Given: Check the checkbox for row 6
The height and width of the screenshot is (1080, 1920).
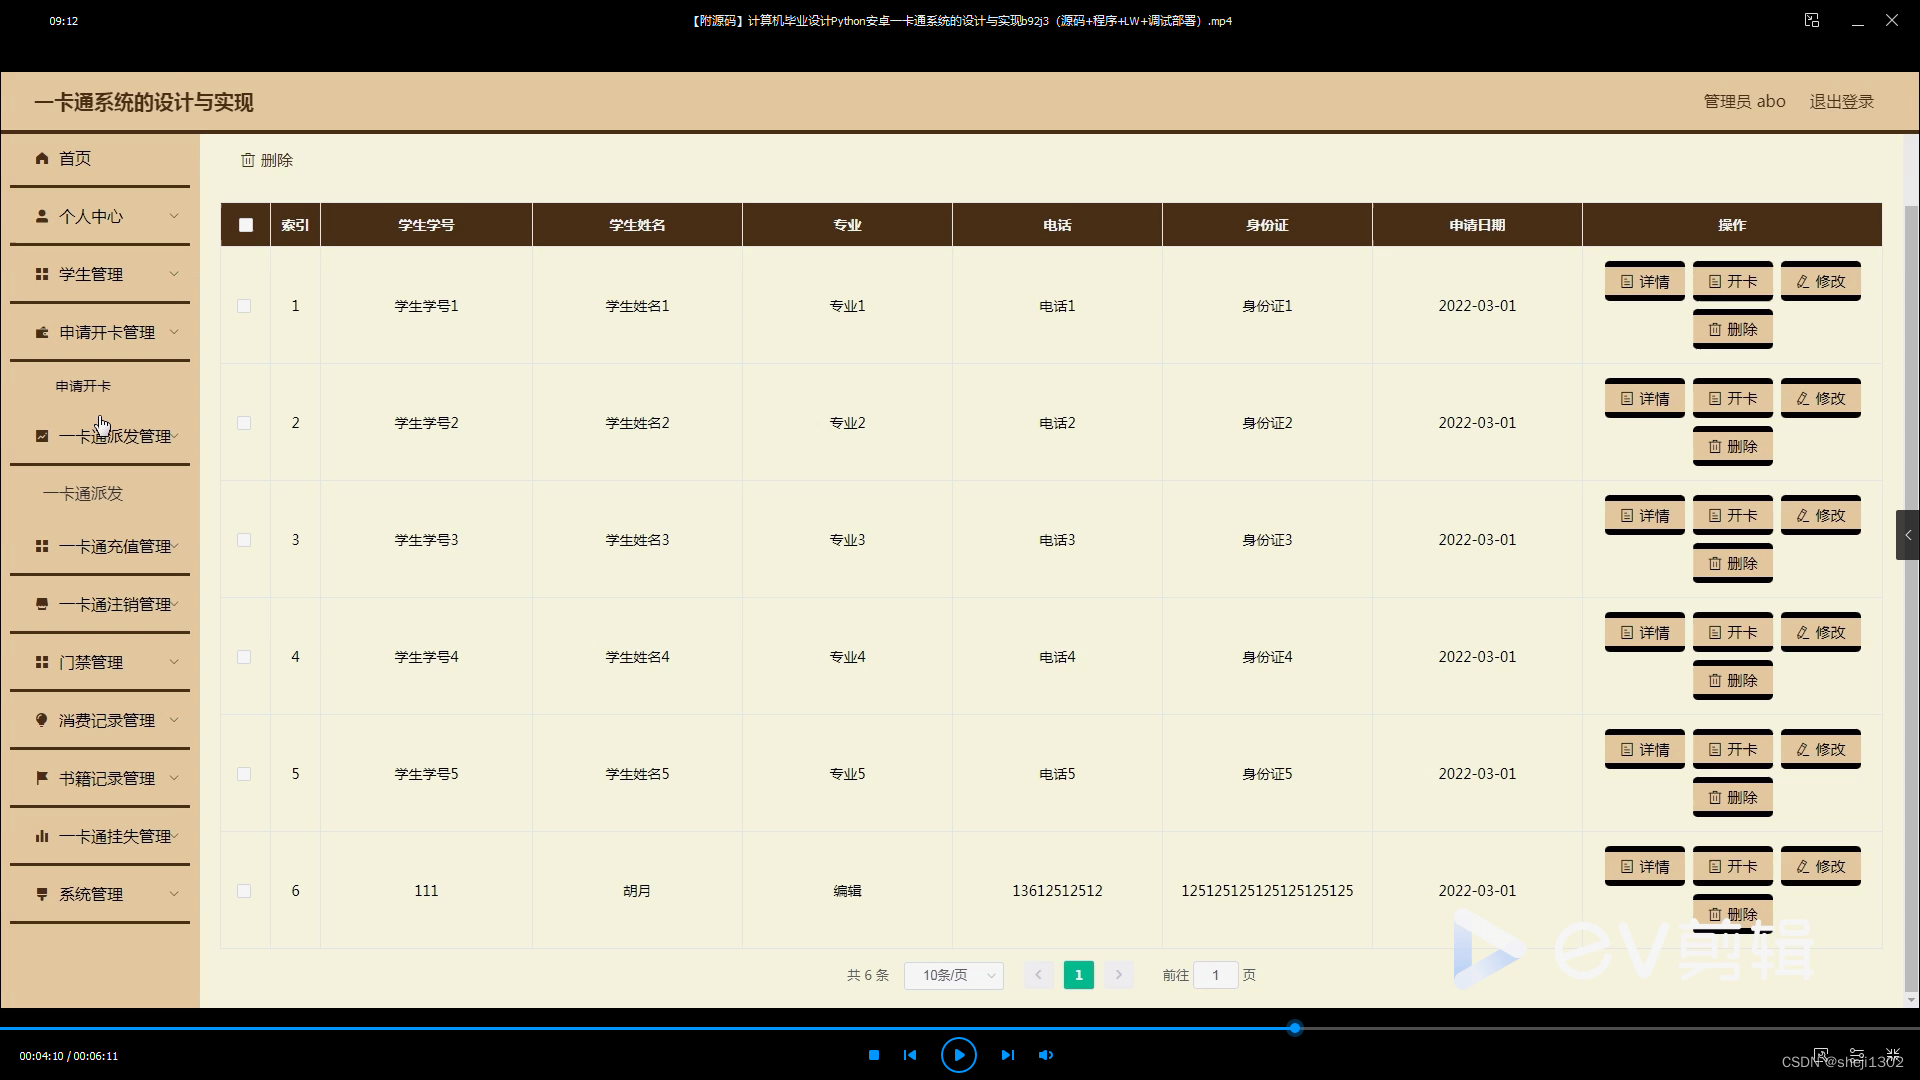Looking at the screenshot, I should [x=244, y=891].
